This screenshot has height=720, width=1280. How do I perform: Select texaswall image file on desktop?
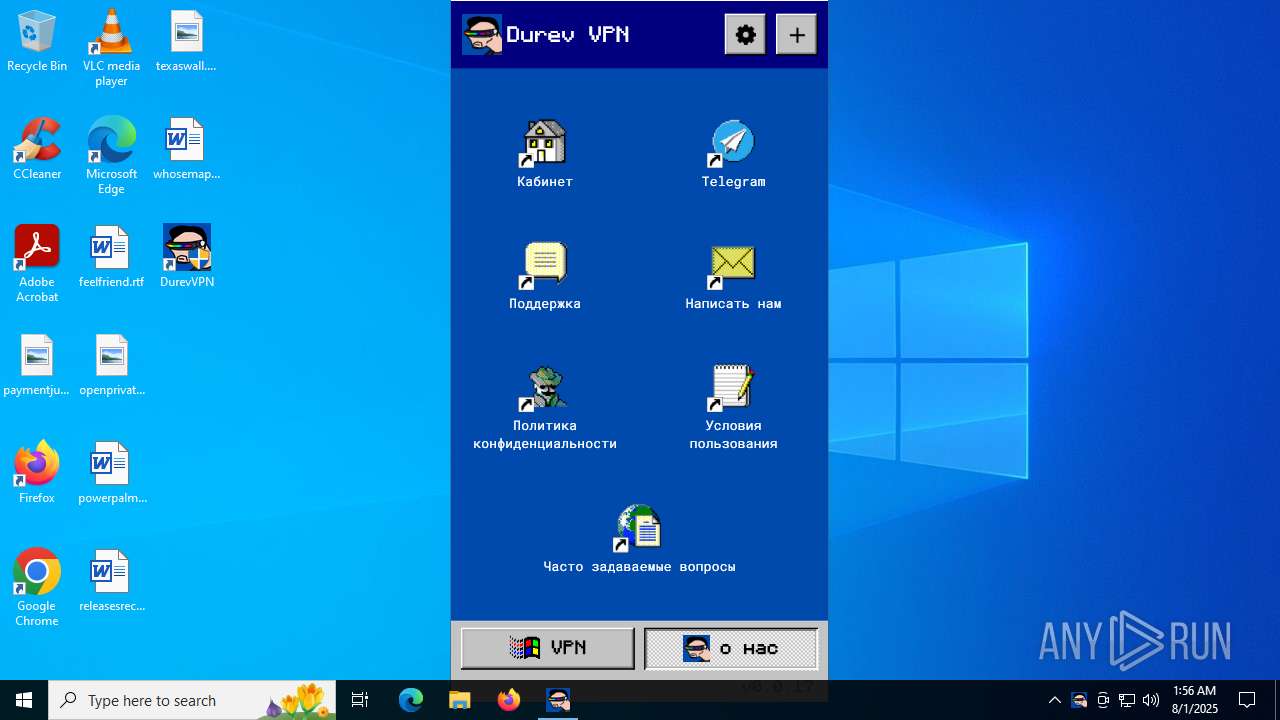tap(186, 41)
